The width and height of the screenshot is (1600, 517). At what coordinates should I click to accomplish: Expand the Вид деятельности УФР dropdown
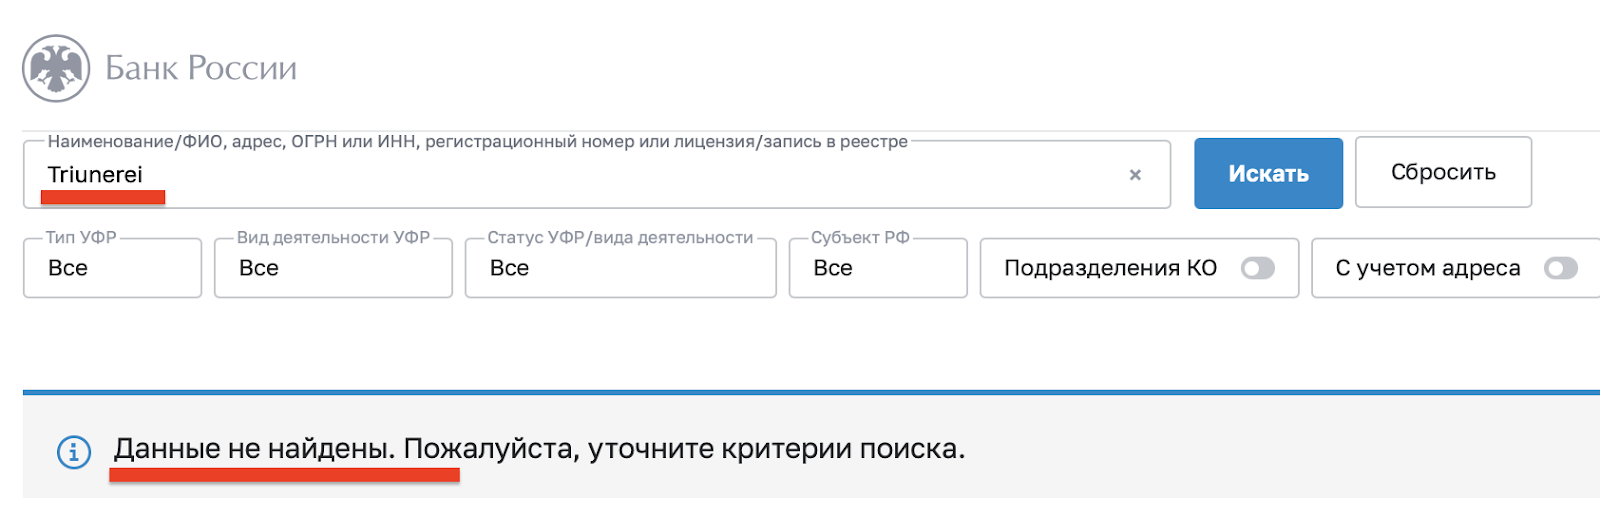point(333,268)
